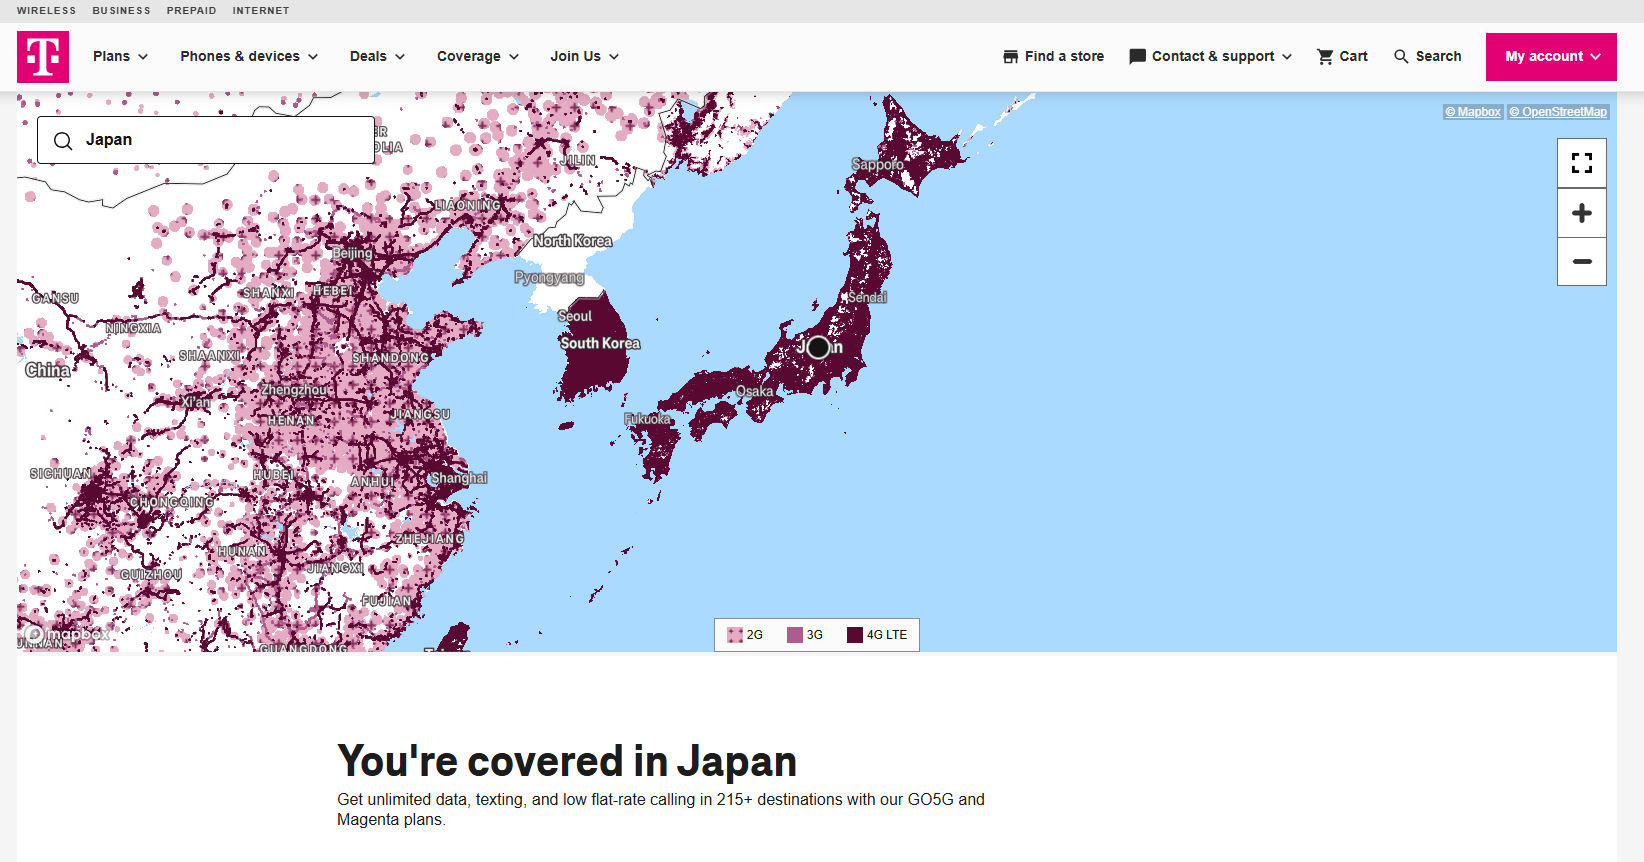
Task: Click the T-Mobile logo
Action: click(x=43, y=57)
